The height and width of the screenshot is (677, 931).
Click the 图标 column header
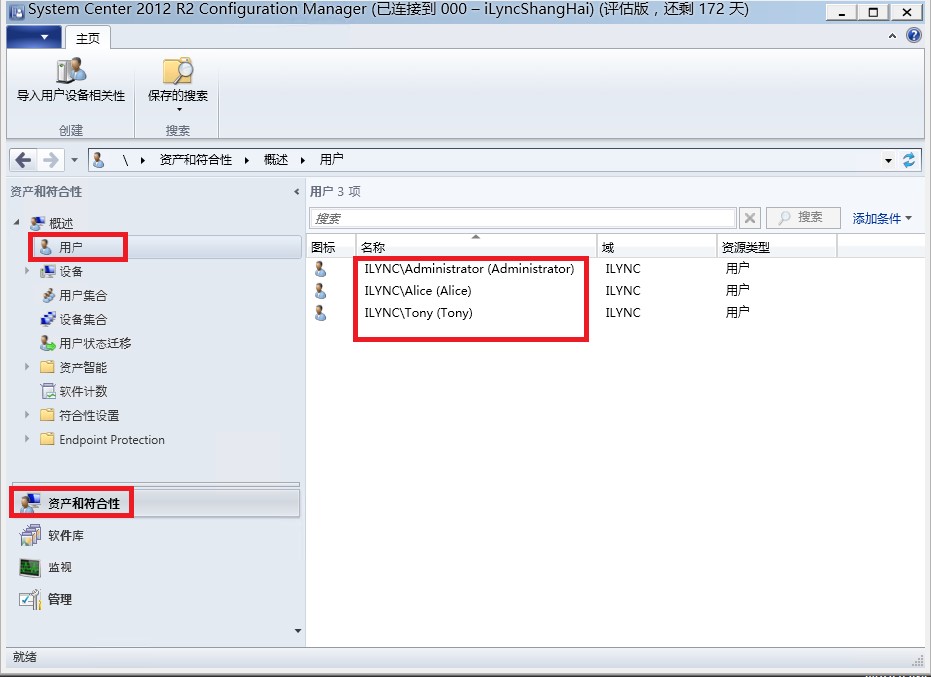[x=331, y=247]
